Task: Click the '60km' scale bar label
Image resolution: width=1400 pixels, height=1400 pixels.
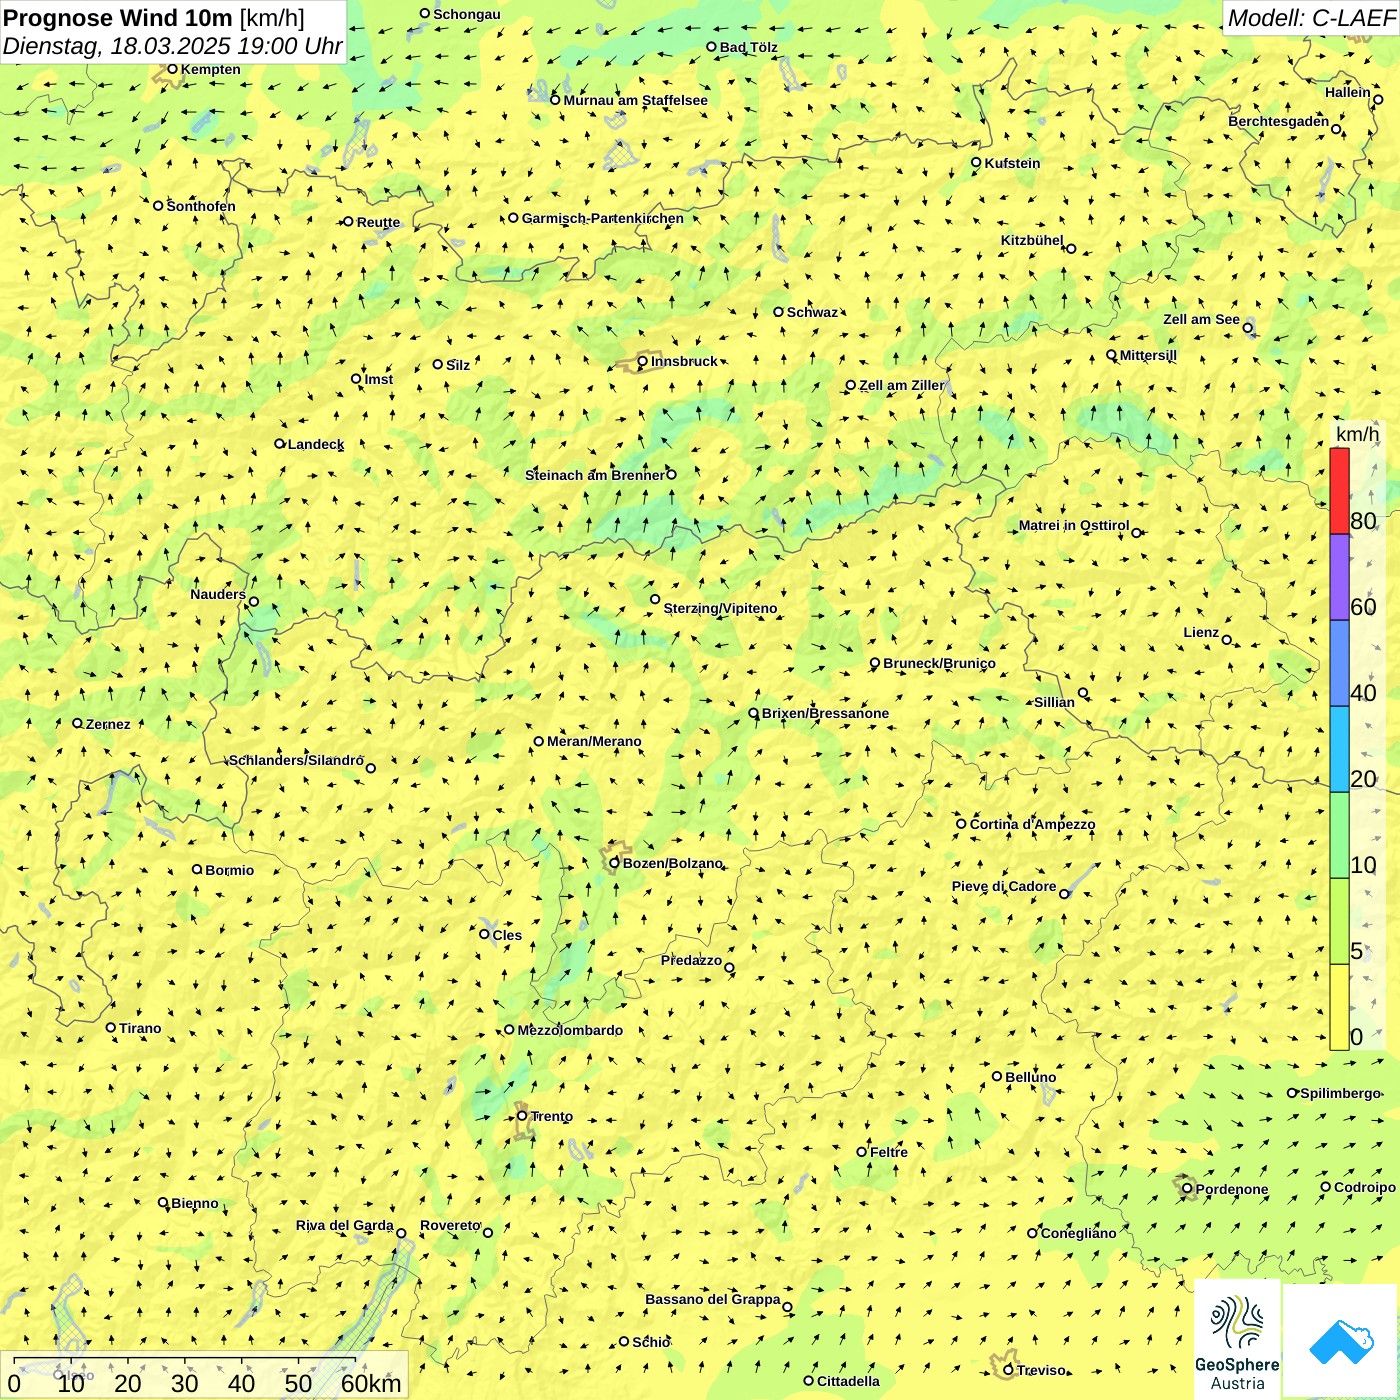Action: pos(371,1383)
